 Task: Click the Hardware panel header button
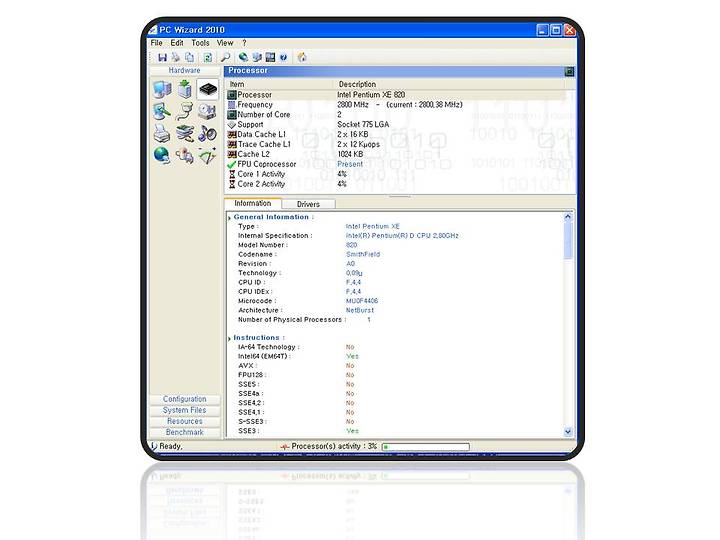185,71
